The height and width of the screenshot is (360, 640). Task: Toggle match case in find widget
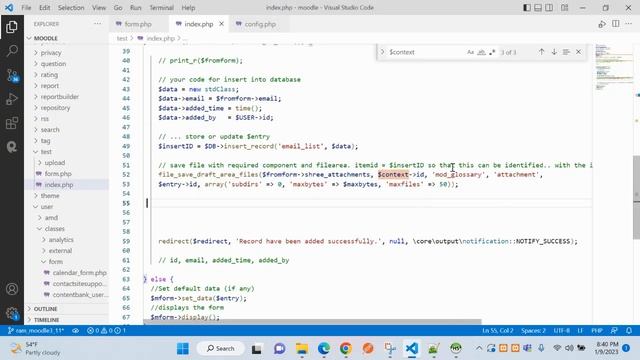coord(471,52)
